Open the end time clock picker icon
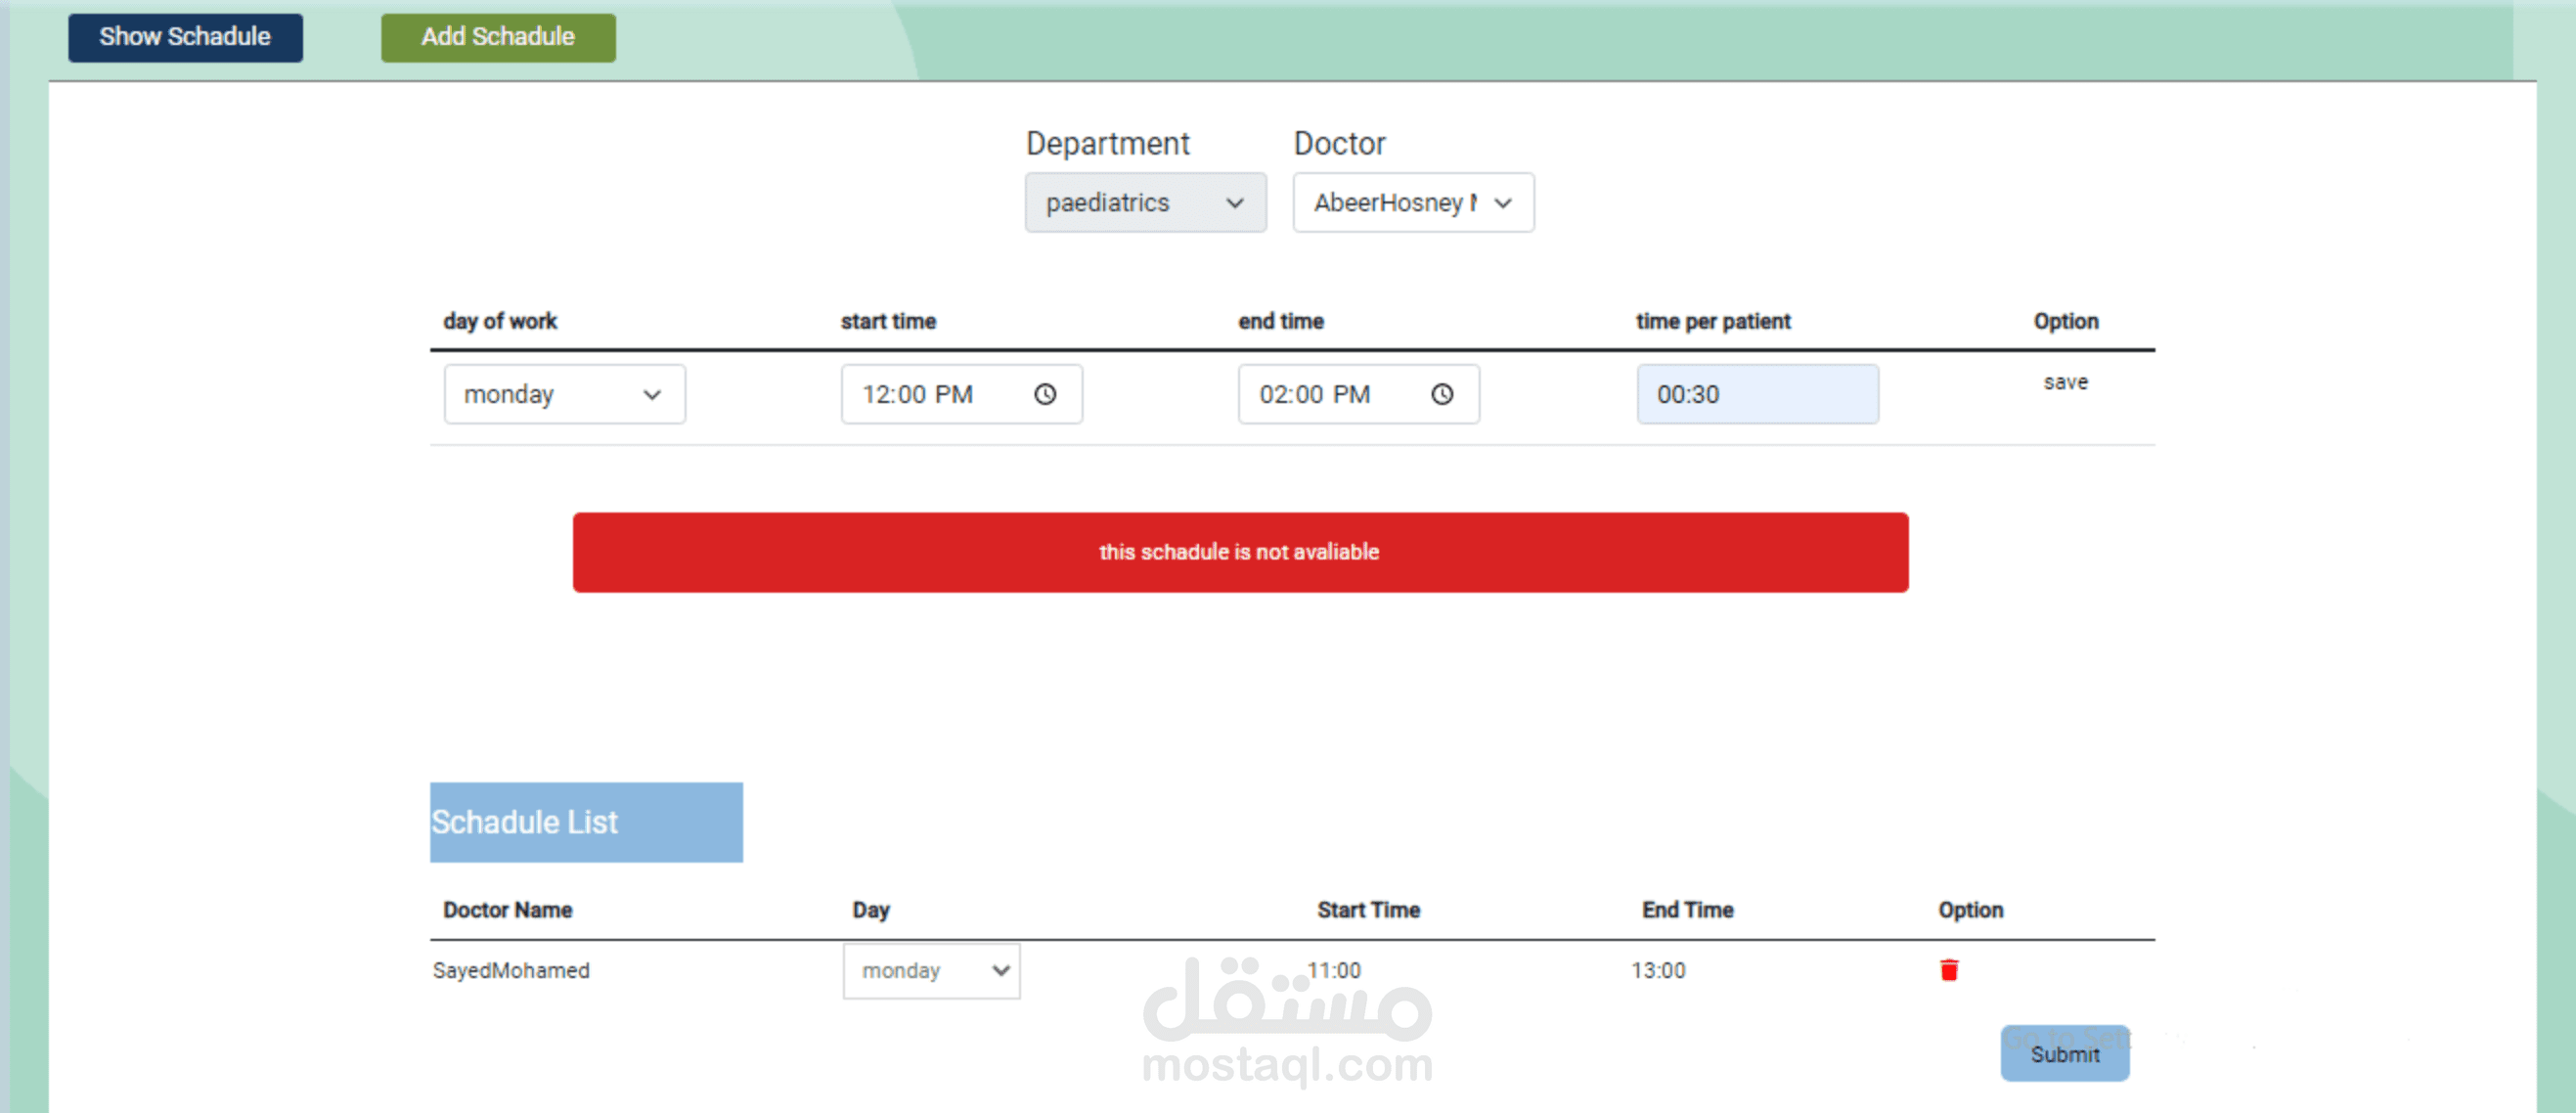The height and width of the screenshot is (1113, 2576). coord(1441,394)
